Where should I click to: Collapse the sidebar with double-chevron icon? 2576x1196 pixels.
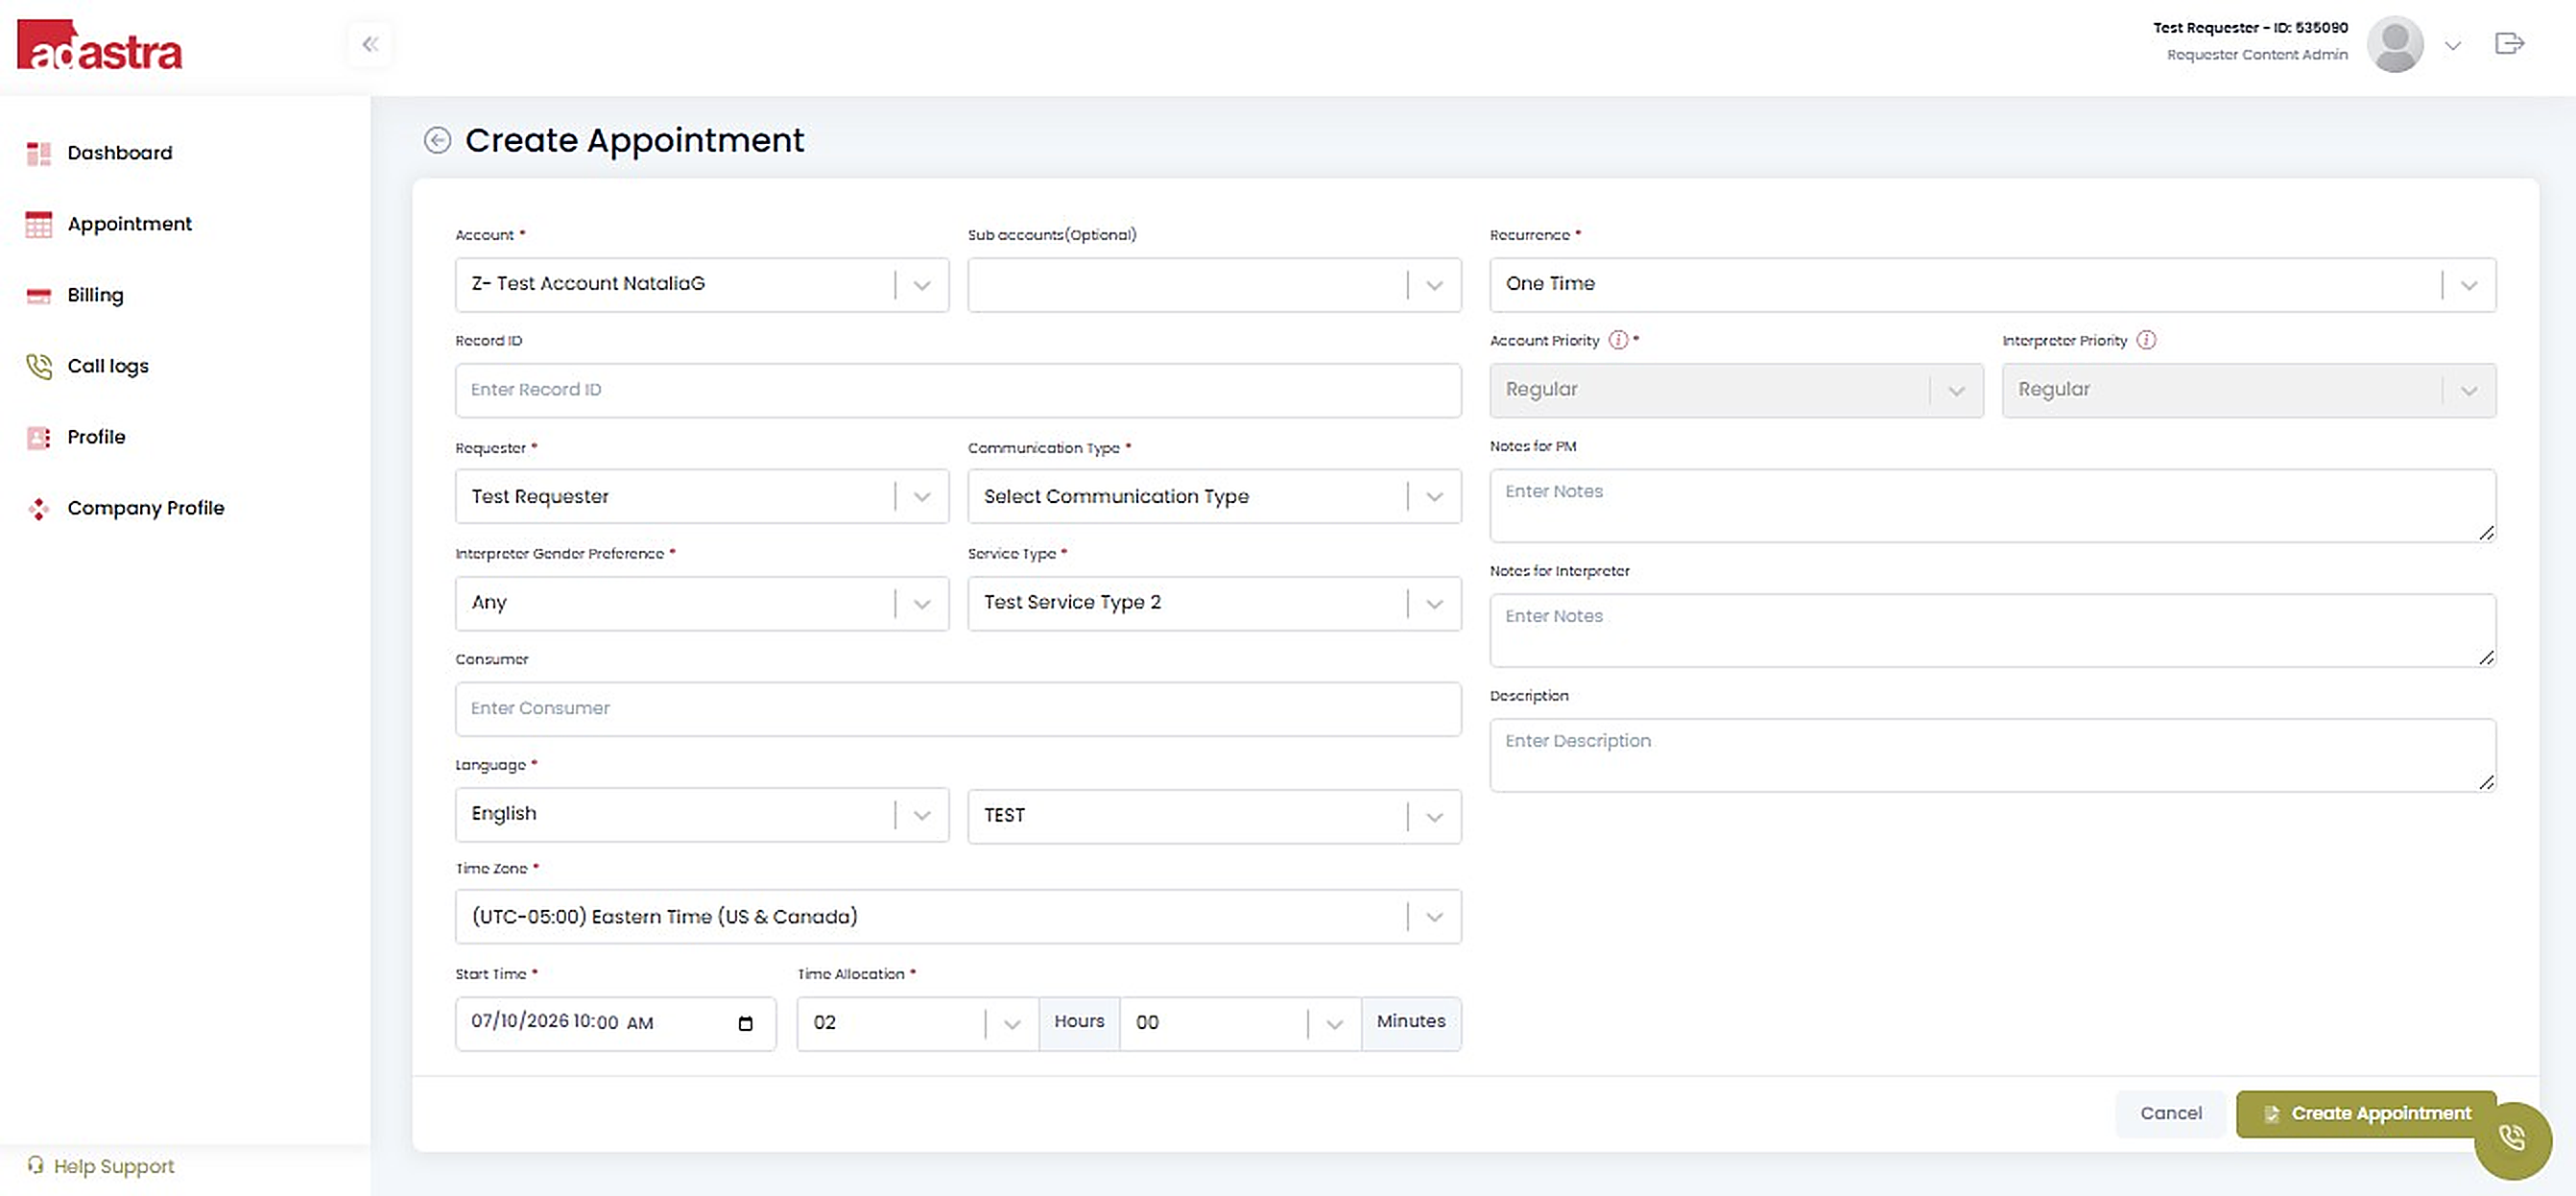click(x=370, y=44)
